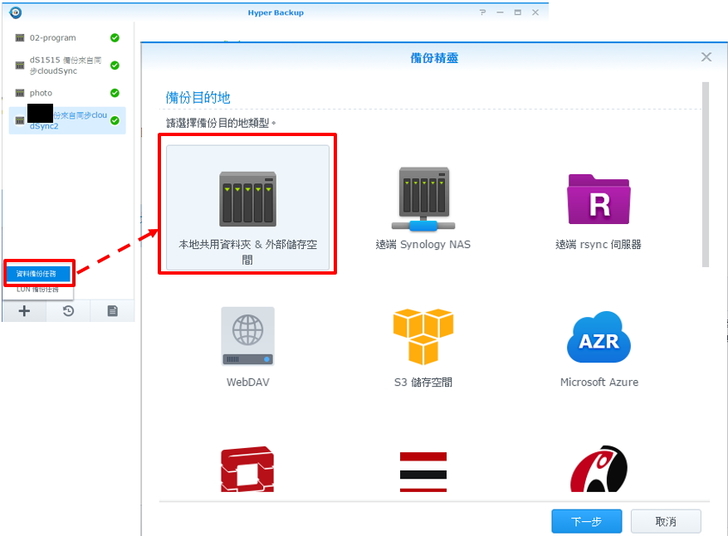The width and height of the screenshot is (728, 536).
Task: Click the wizard's vertical scrollbar
Action: [x=705, y=174]
